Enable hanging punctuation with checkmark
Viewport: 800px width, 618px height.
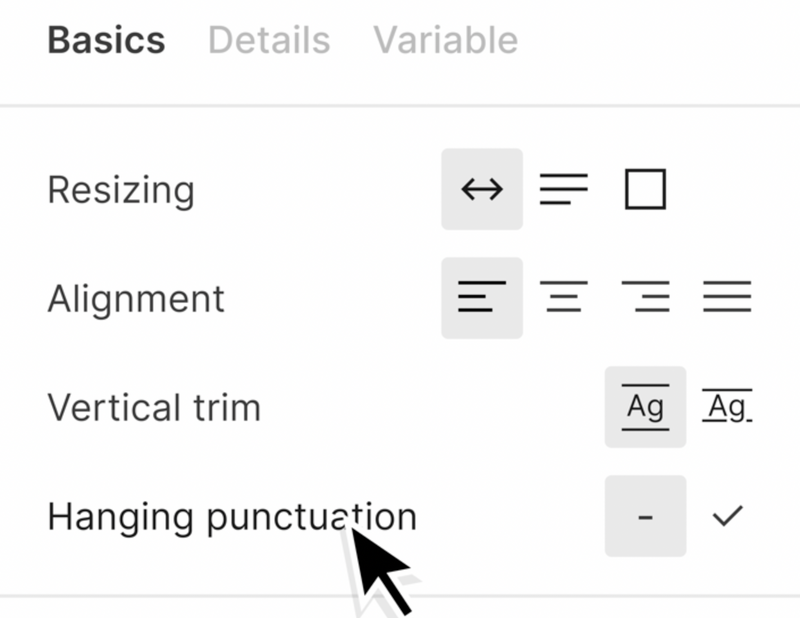click(727, 516)
